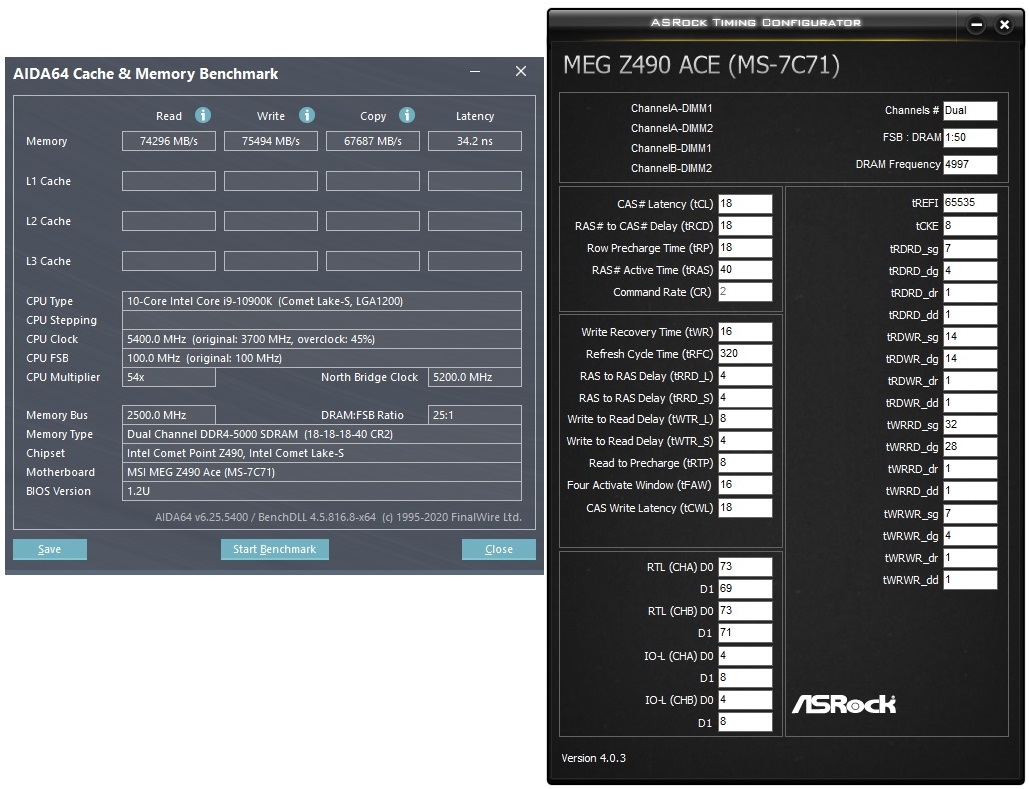Viewport: 1029px width, 789px height.
Task: Click the Copy info icon in AIDA64
Action: pyautogui.click(x=407, y=116)
